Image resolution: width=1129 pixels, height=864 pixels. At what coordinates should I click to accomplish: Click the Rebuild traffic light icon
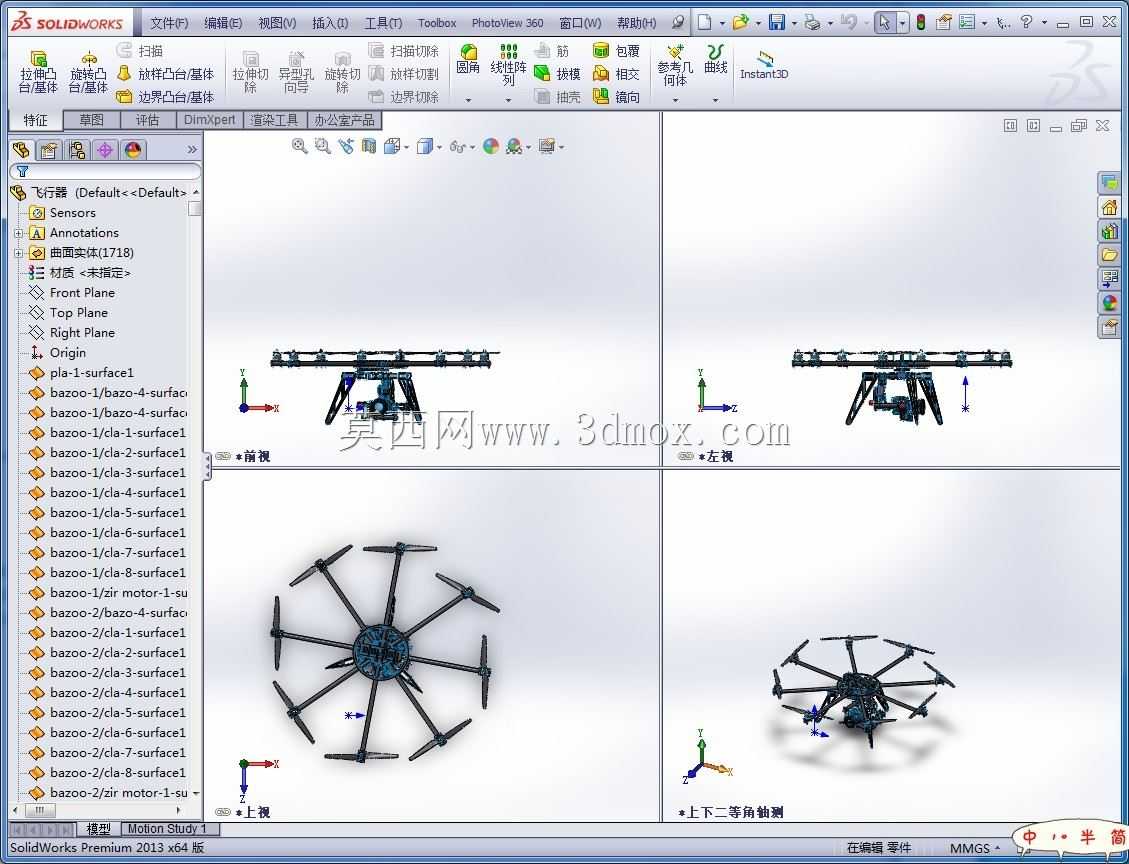coord(920,23)
